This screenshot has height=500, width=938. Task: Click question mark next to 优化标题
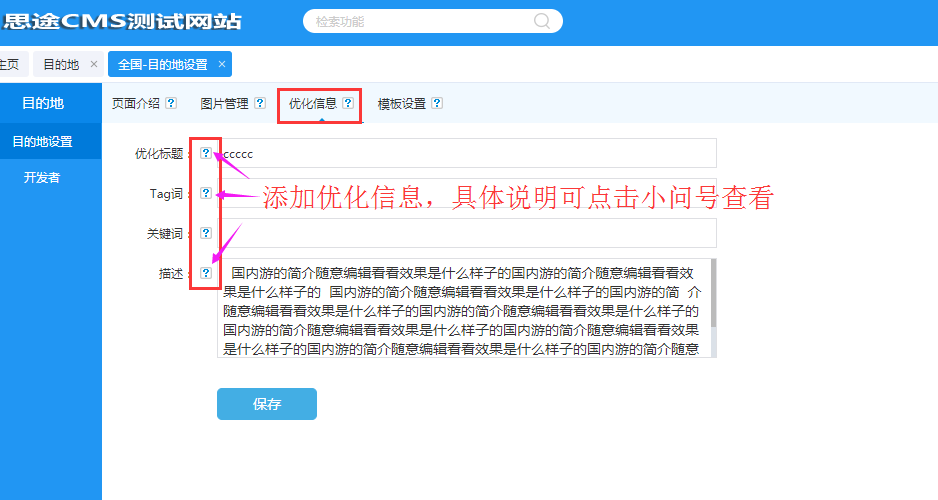[x=206, y=153]
